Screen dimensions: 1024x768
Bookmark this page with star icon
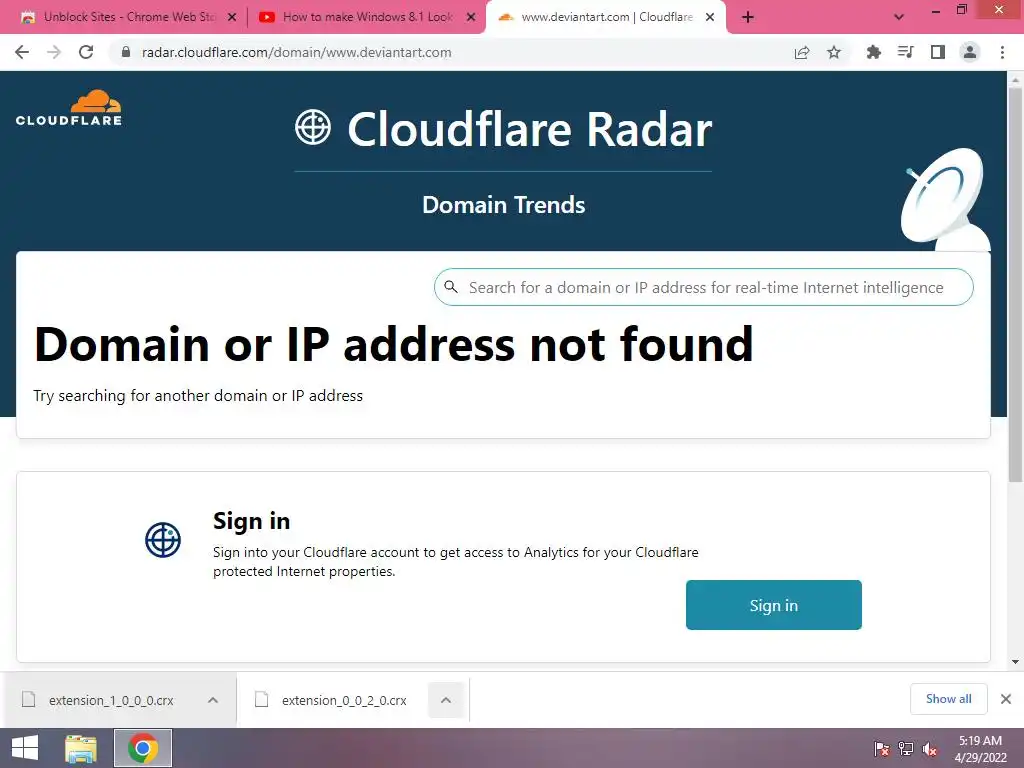[x=834, y=52]
